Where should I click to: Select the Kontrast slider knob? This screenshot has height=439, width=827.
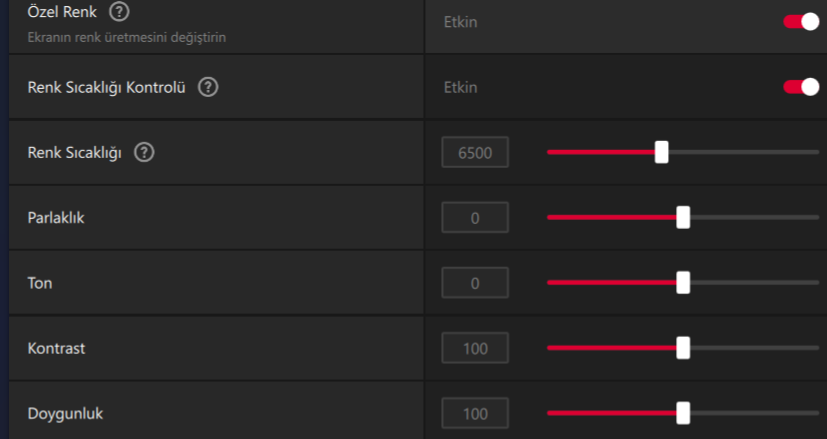click(683, 348)
